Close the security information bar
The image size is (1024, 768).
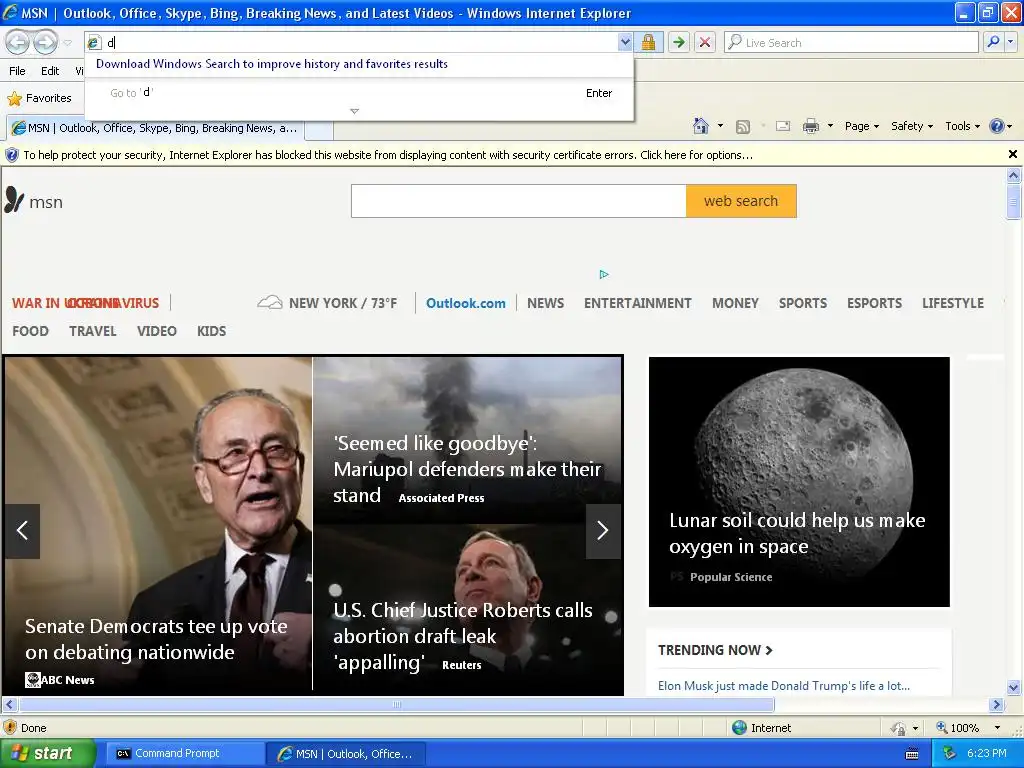click(1013, 154)
